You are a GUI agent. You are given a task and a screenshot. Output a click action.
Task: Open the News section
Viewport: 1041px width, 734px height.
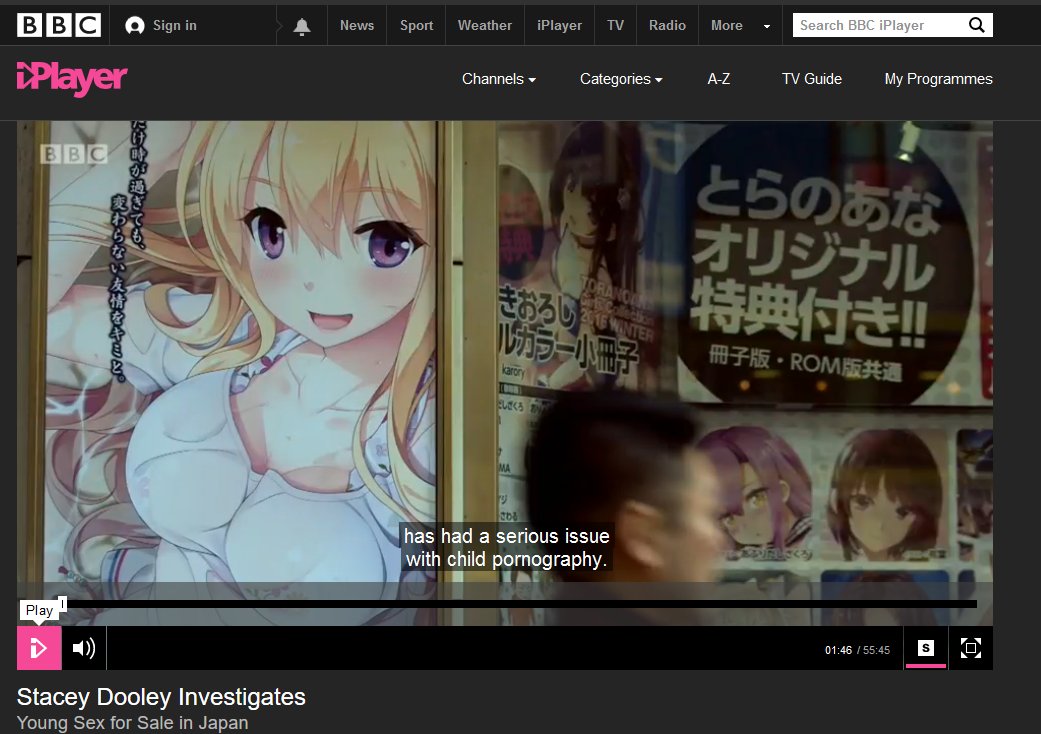point(357,25)
